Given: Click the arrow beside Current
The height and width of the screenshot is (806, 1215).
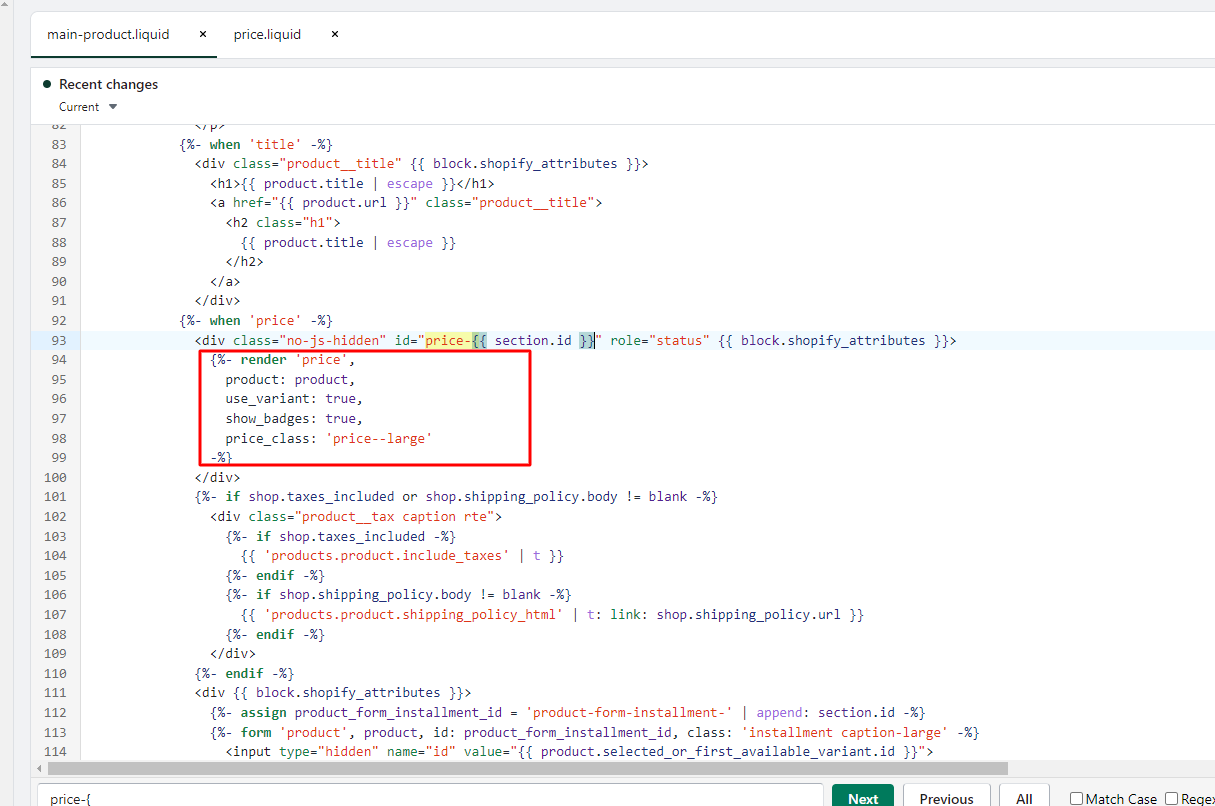Looking at the screenshot, I should click(x=113, y=107).
